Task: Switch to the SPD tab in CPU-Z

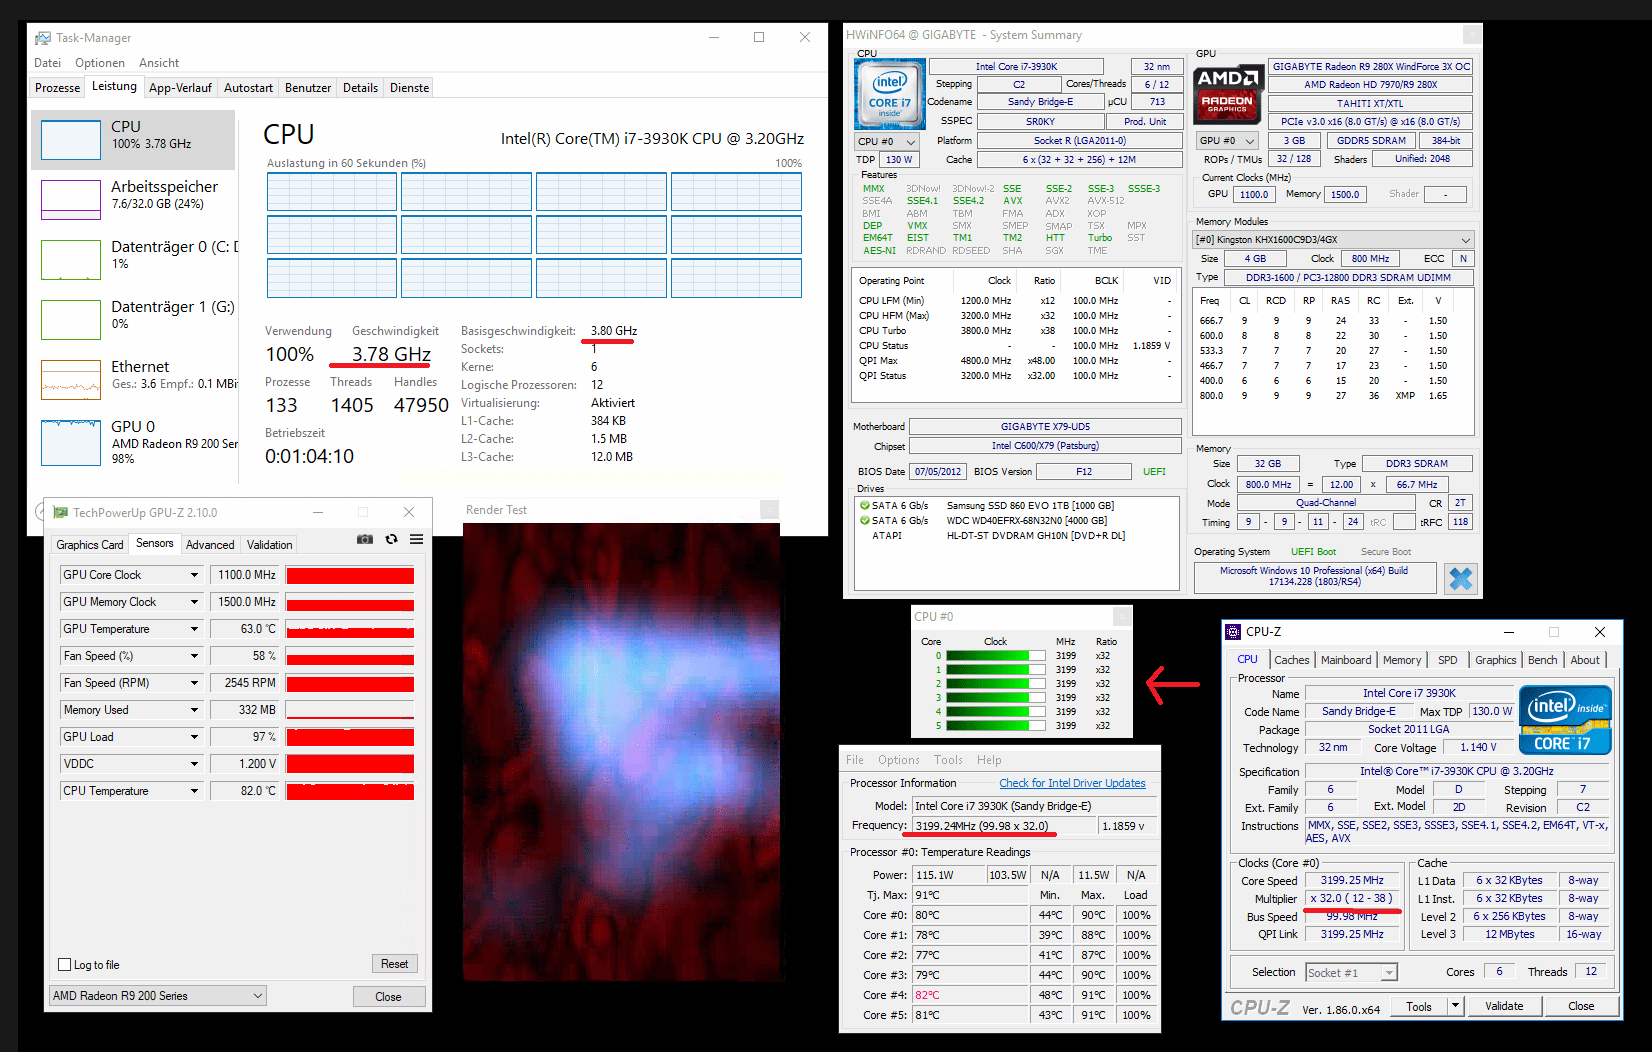Action: [x=1447, y=660]
